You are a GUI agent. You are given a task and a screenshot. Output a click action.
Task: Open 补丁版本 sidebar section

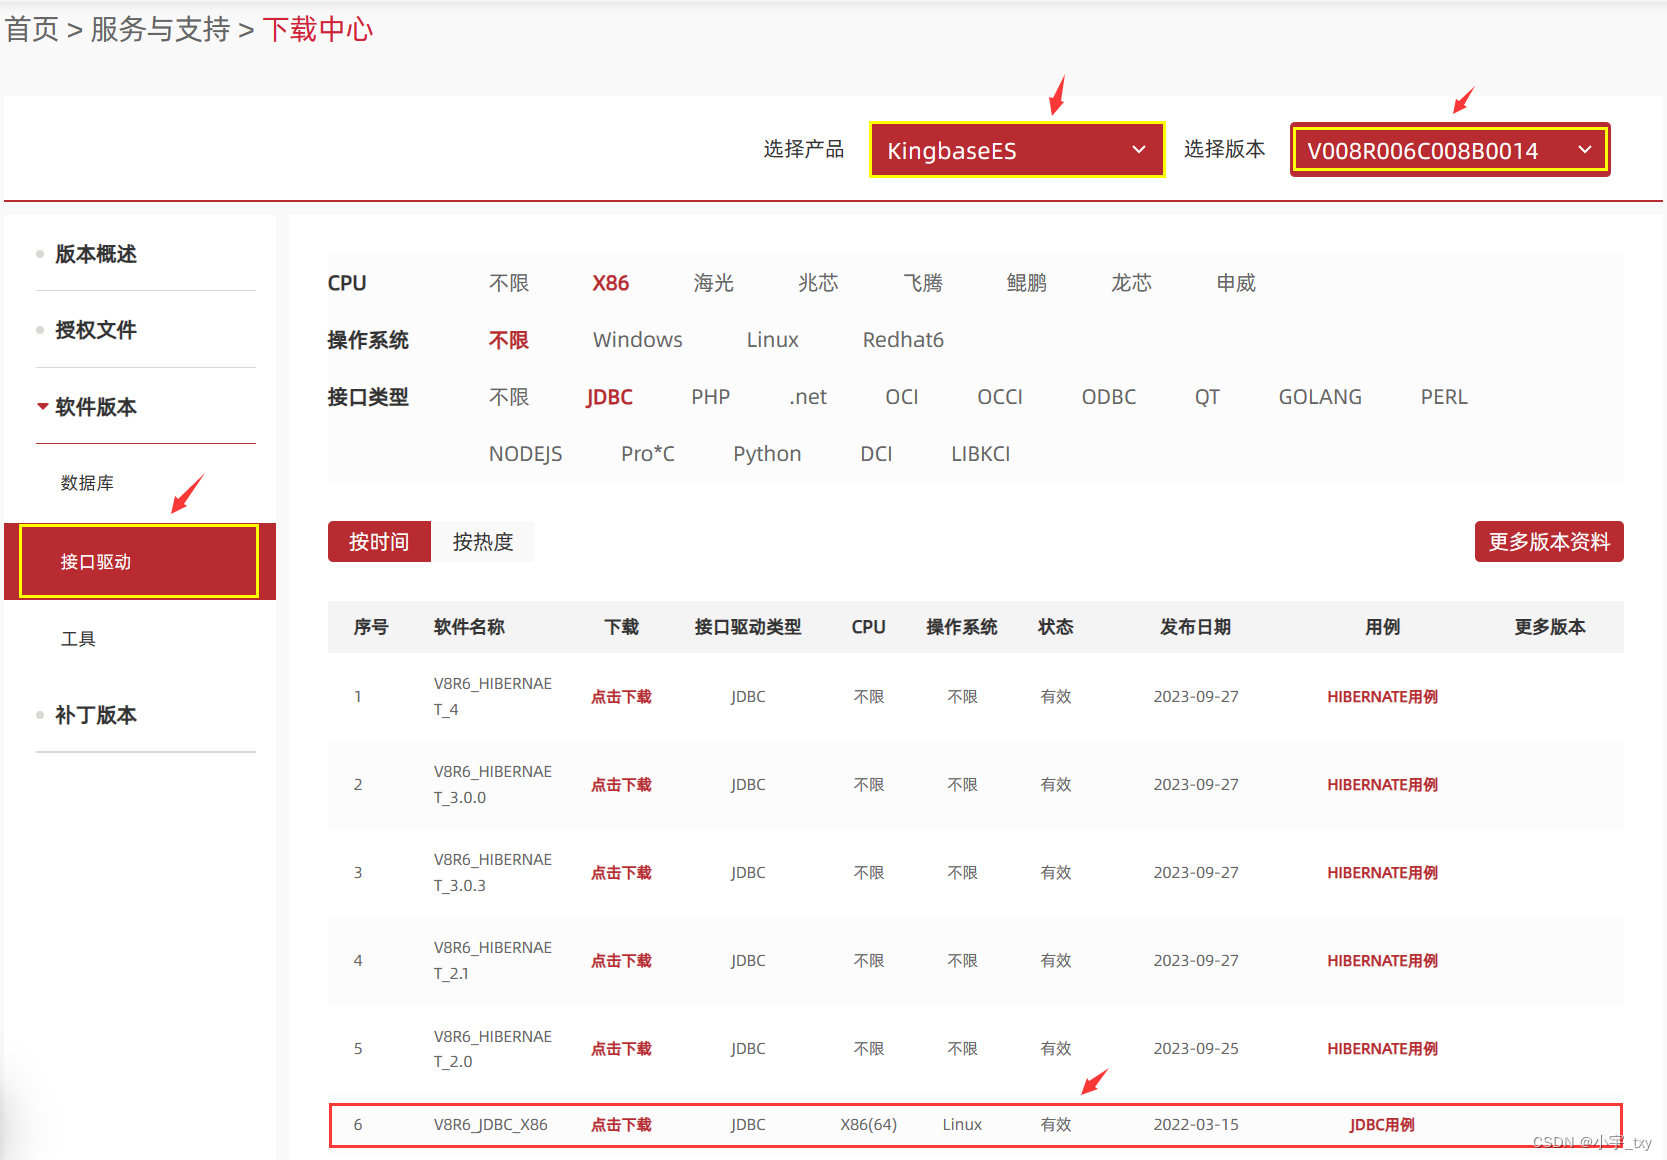pyautogui.click(x=96, y=715)
